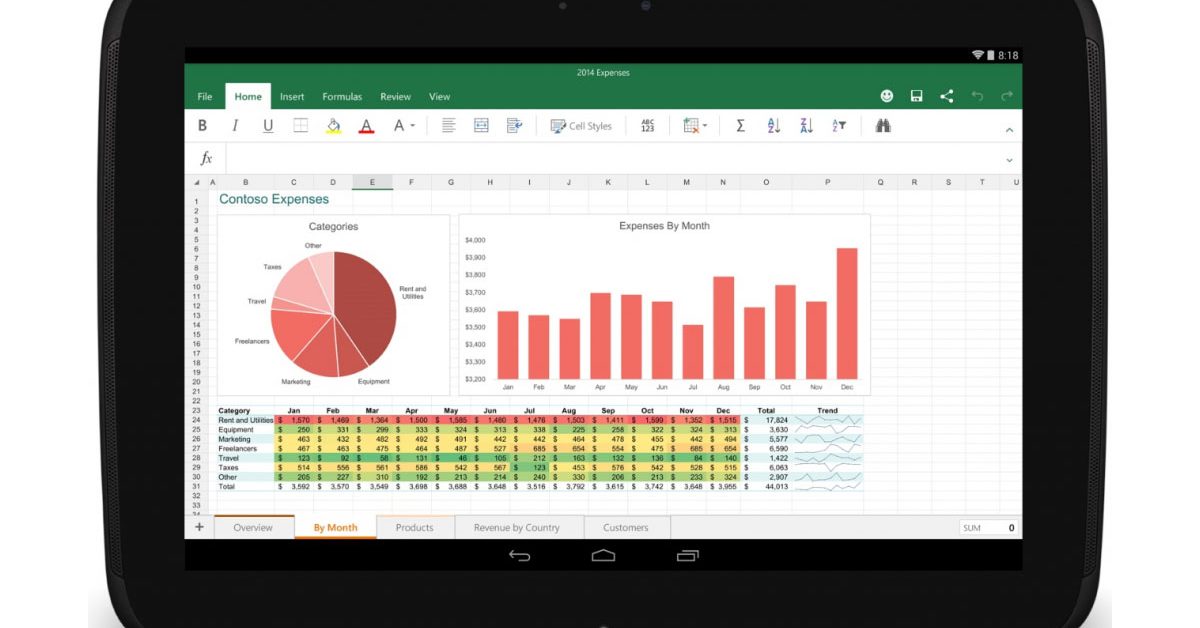Viewport: 1200px width, 628px height.
Task: Toggle bold formatting
Action: (202, 126)
